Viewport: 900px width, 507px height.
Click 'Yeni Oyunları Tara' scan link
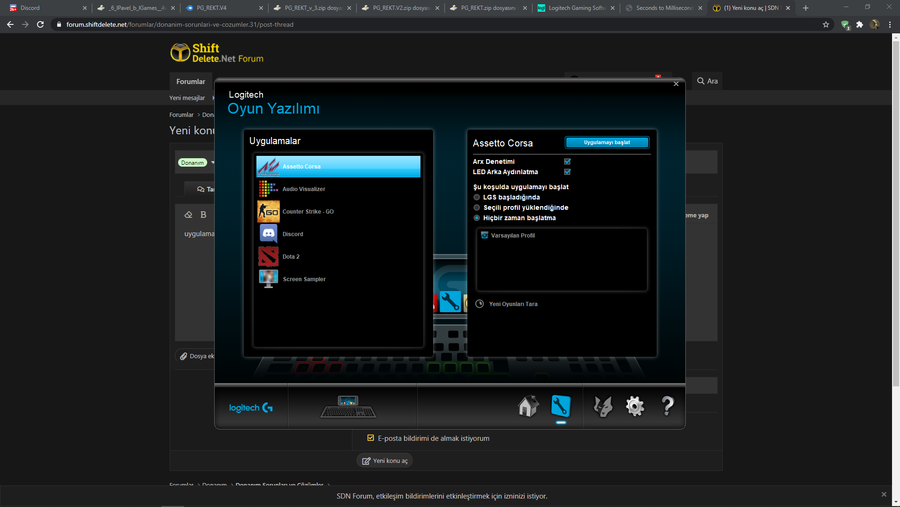click(512, 304)
